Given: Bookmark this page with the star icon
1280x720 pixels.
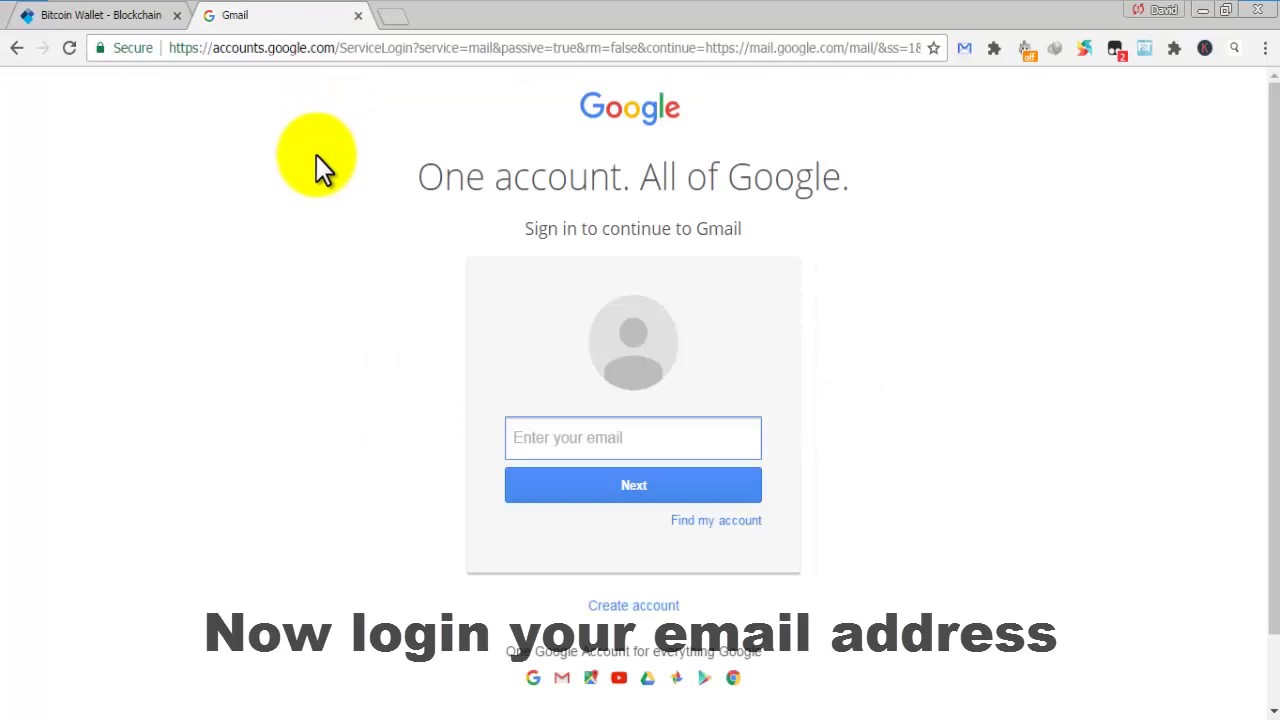Looking at the screenshot, I should click(x=933, y=48).
